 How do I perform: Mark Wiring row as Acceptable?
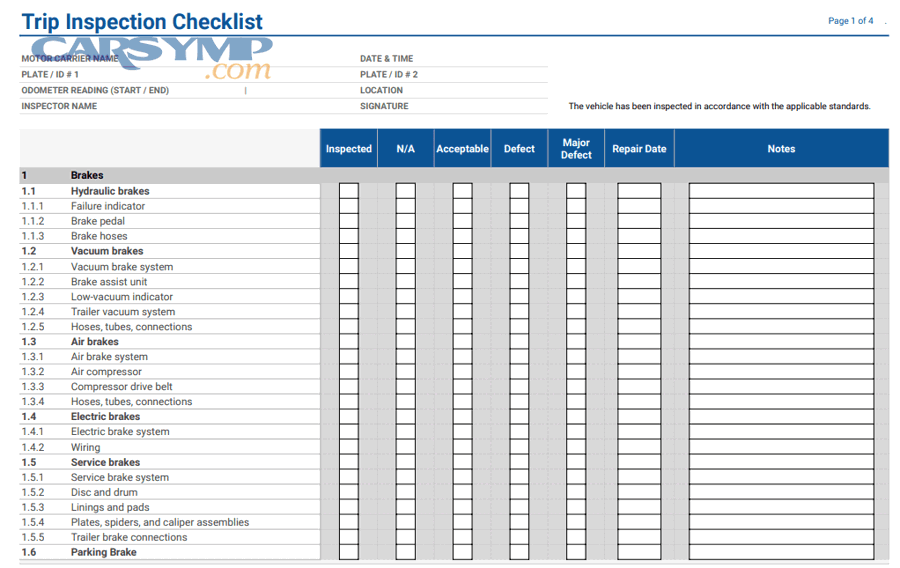pos(462,447)
